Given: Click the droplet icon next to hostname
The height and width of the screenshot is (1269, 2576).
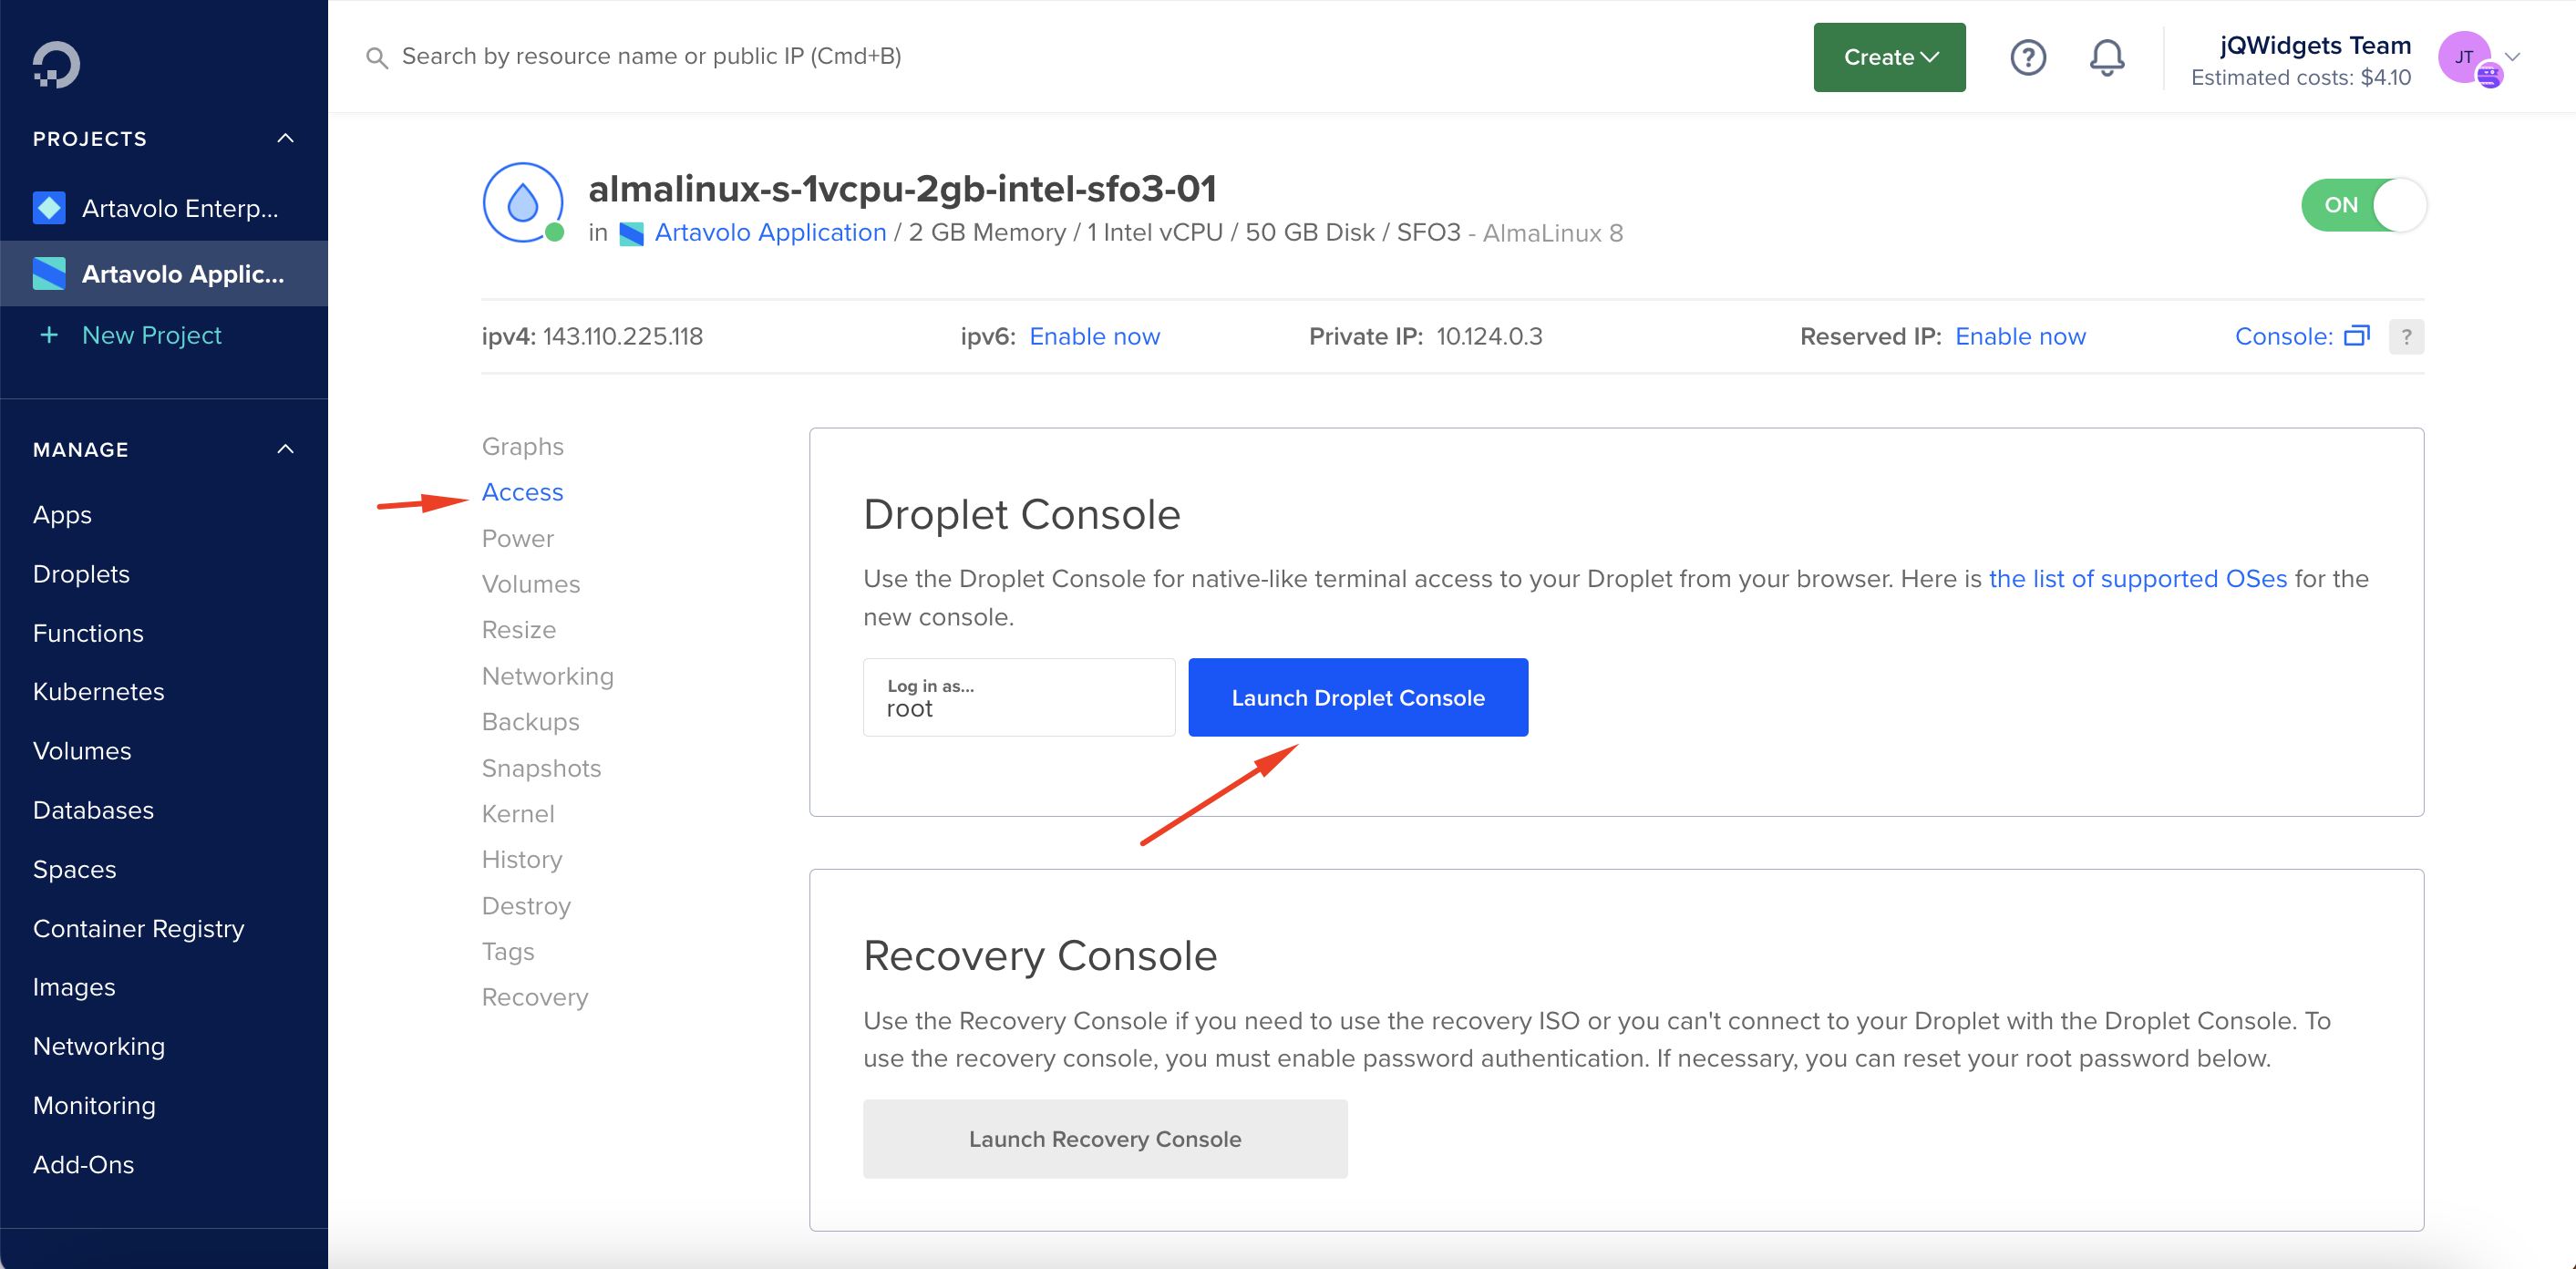Looking at the screenshot, I should [523, 203].
